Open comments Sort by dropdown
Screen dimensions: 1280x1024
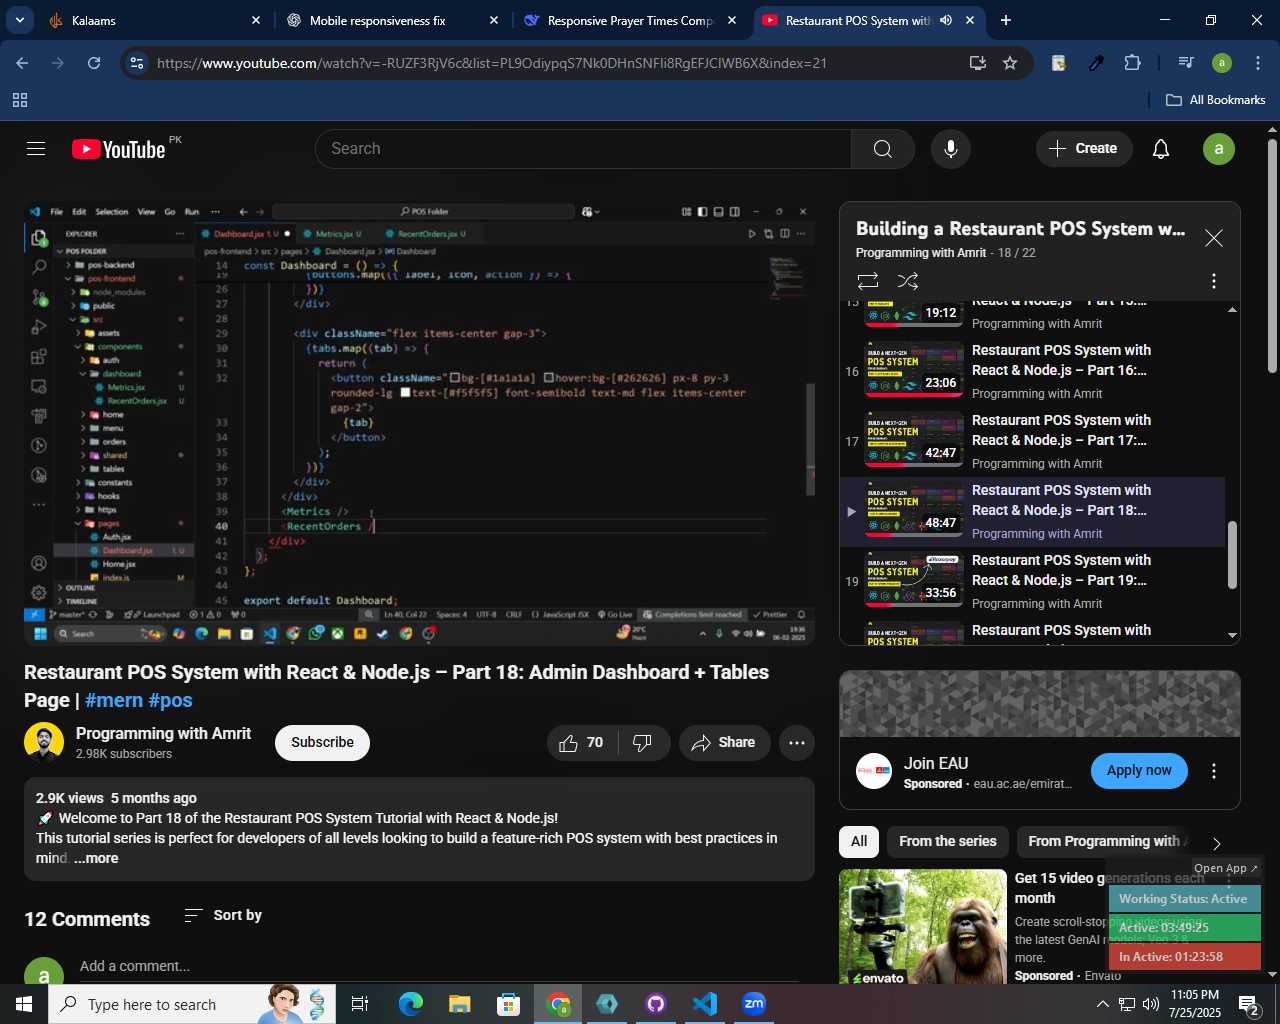223,916
